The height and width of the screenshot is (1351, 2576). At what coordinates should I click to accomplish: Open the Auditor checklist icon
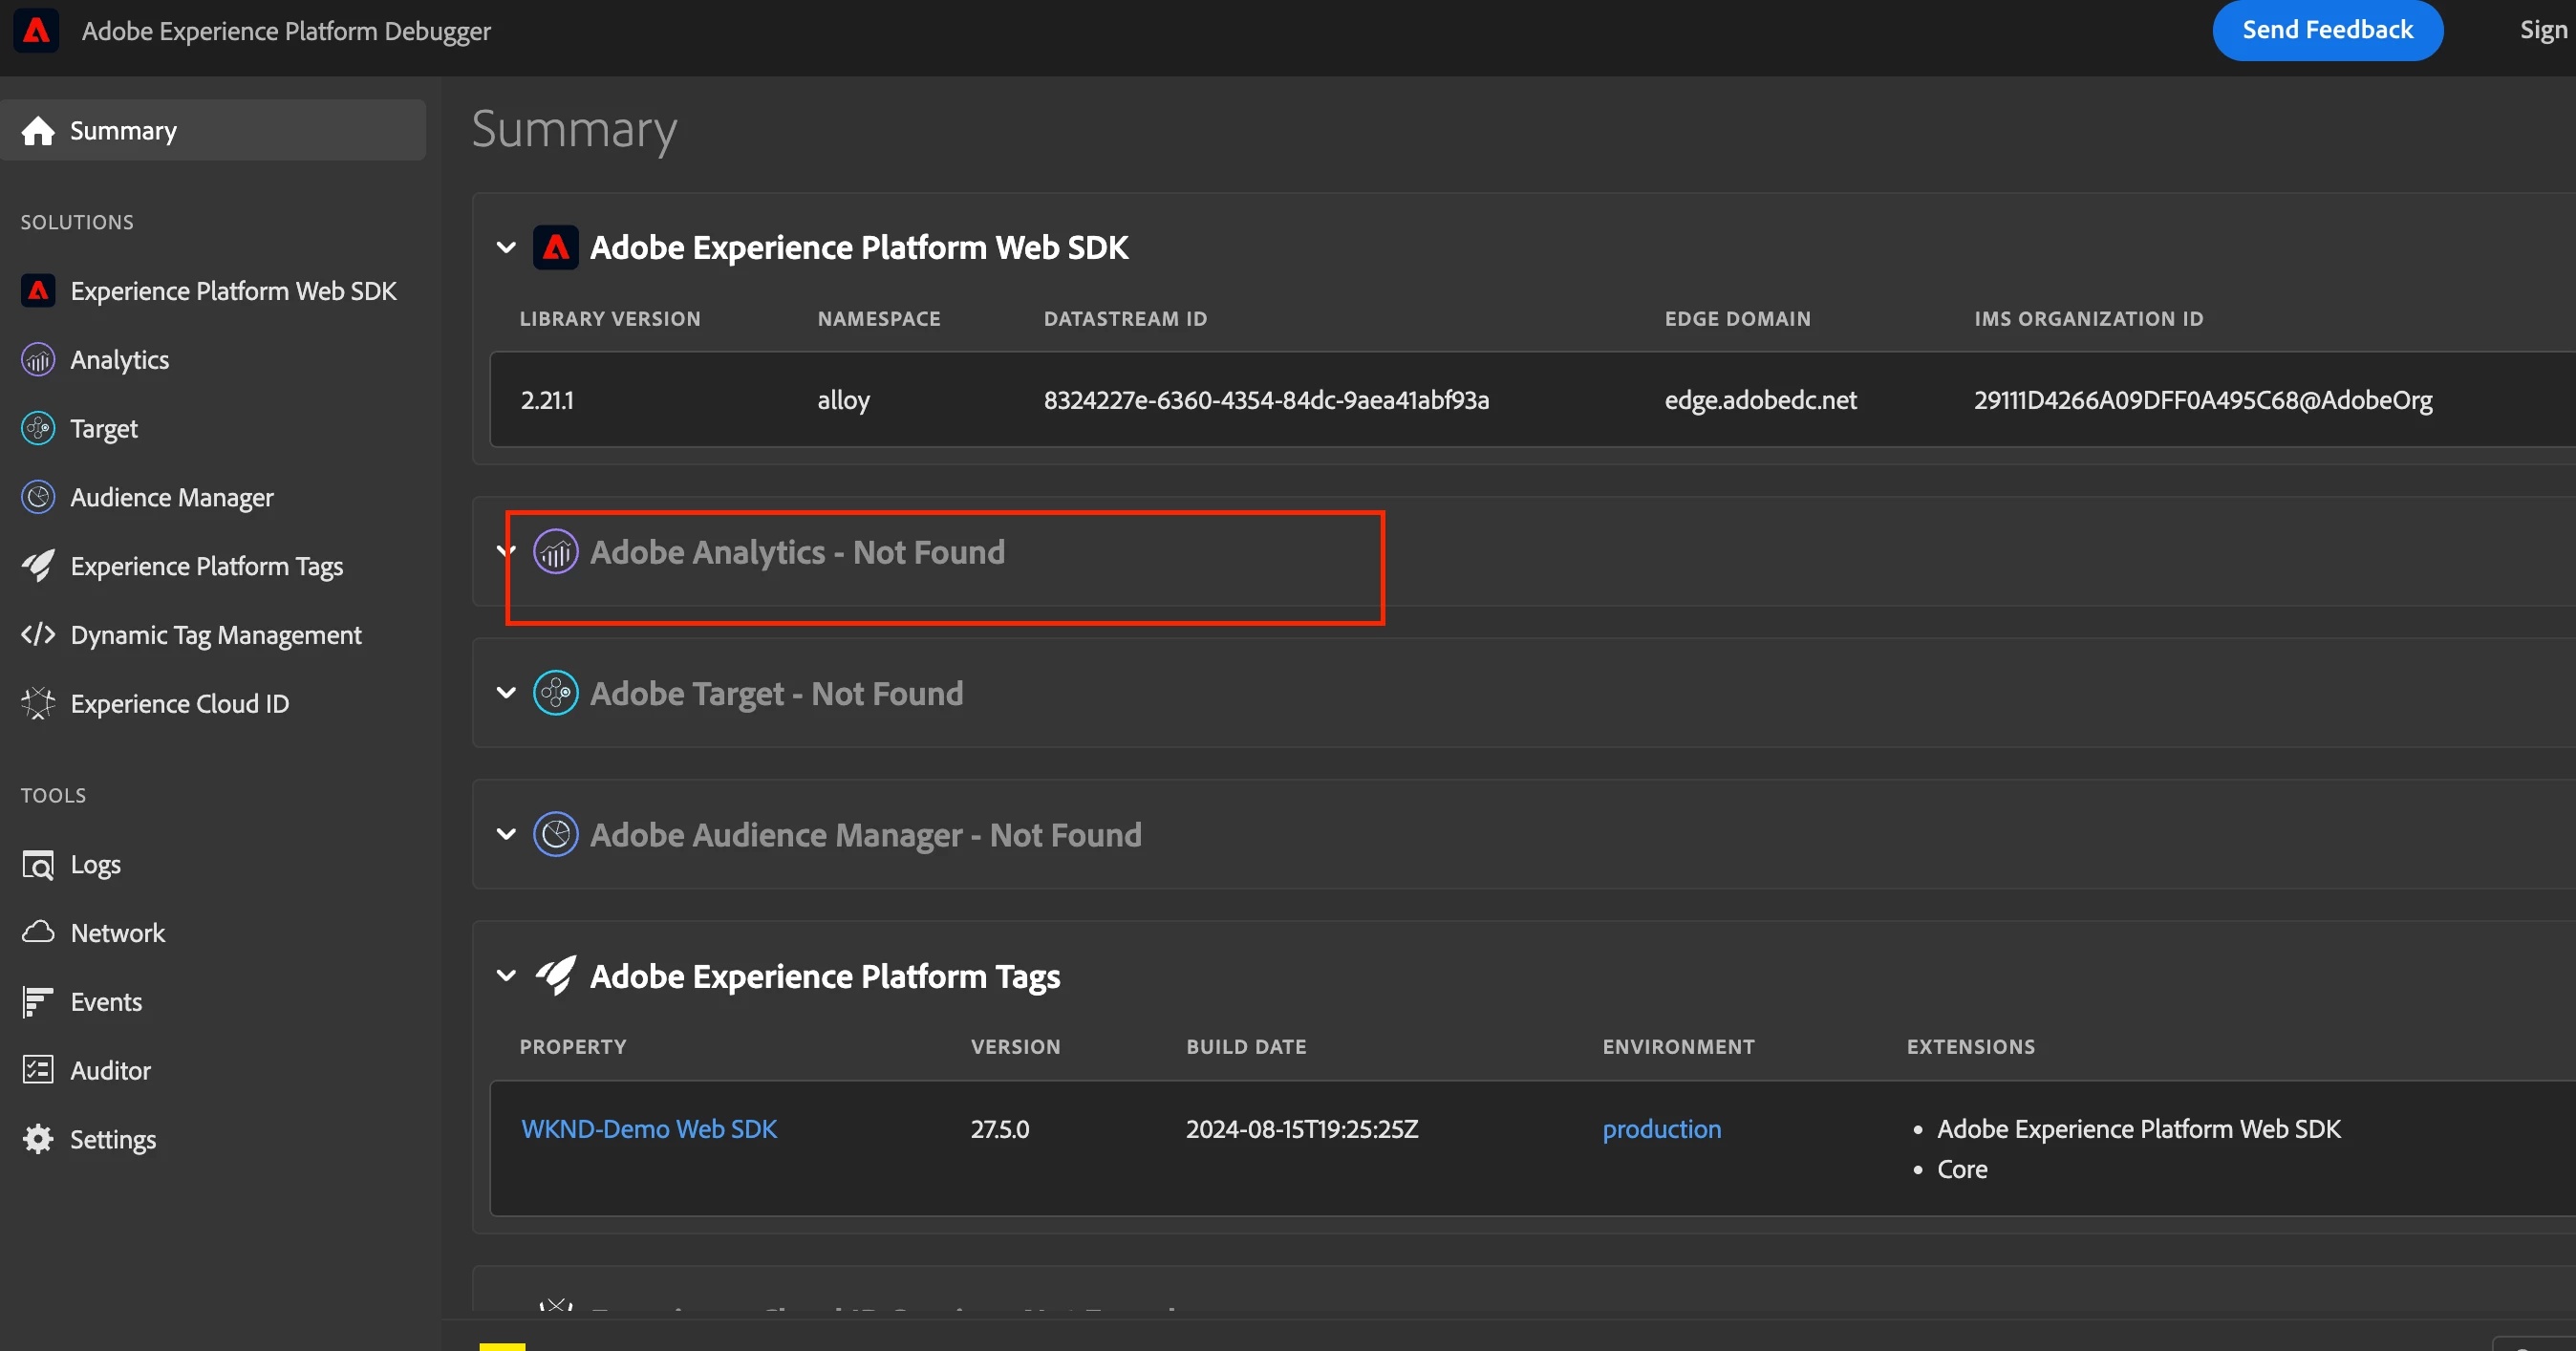[38, 1071]
